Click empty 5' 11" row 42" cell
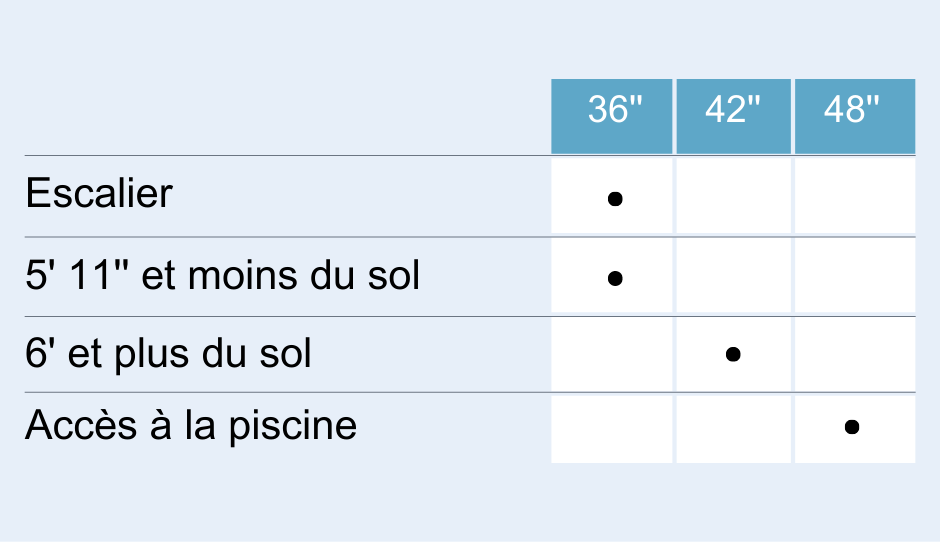Screen dimensions: 940x542 (733, 276)
